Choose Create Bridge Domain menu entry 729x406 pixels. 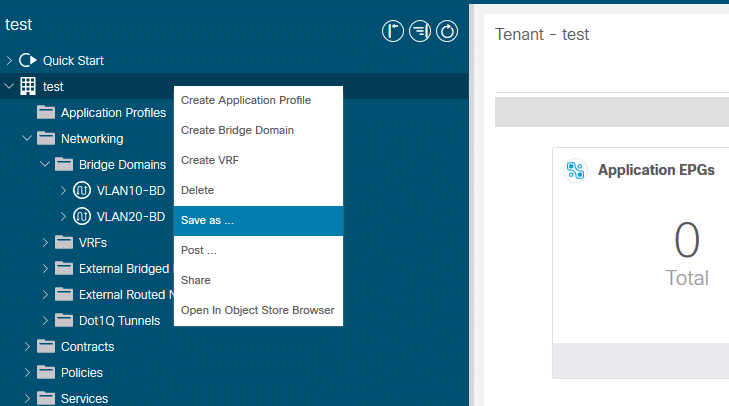[x=258, y=130]
